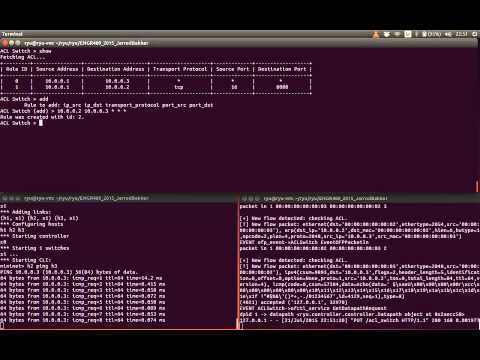Viewport: 480px width, 360px height.
Task: Click destination address 10.0.0.2 in rule 1
Action: point(117,87)
